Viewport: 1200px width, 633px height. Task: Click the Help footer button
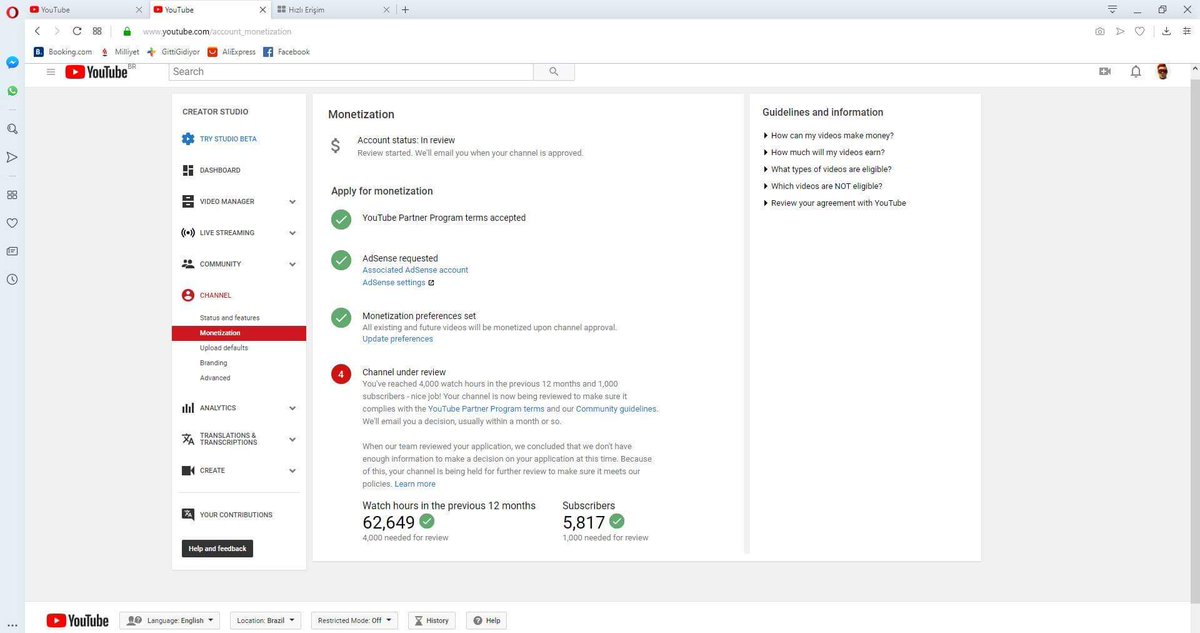coord(486,621)
